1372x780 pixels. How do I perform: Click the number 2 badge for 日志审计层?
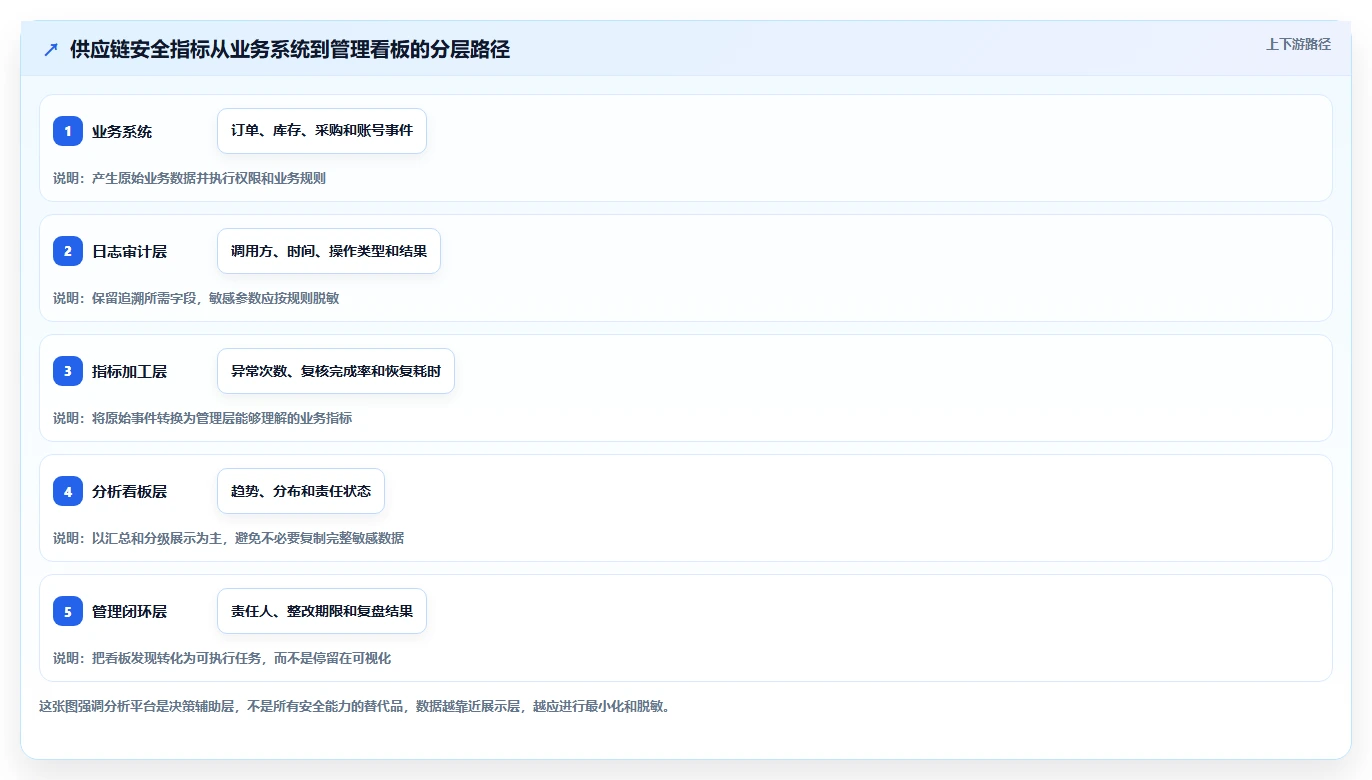68,251
